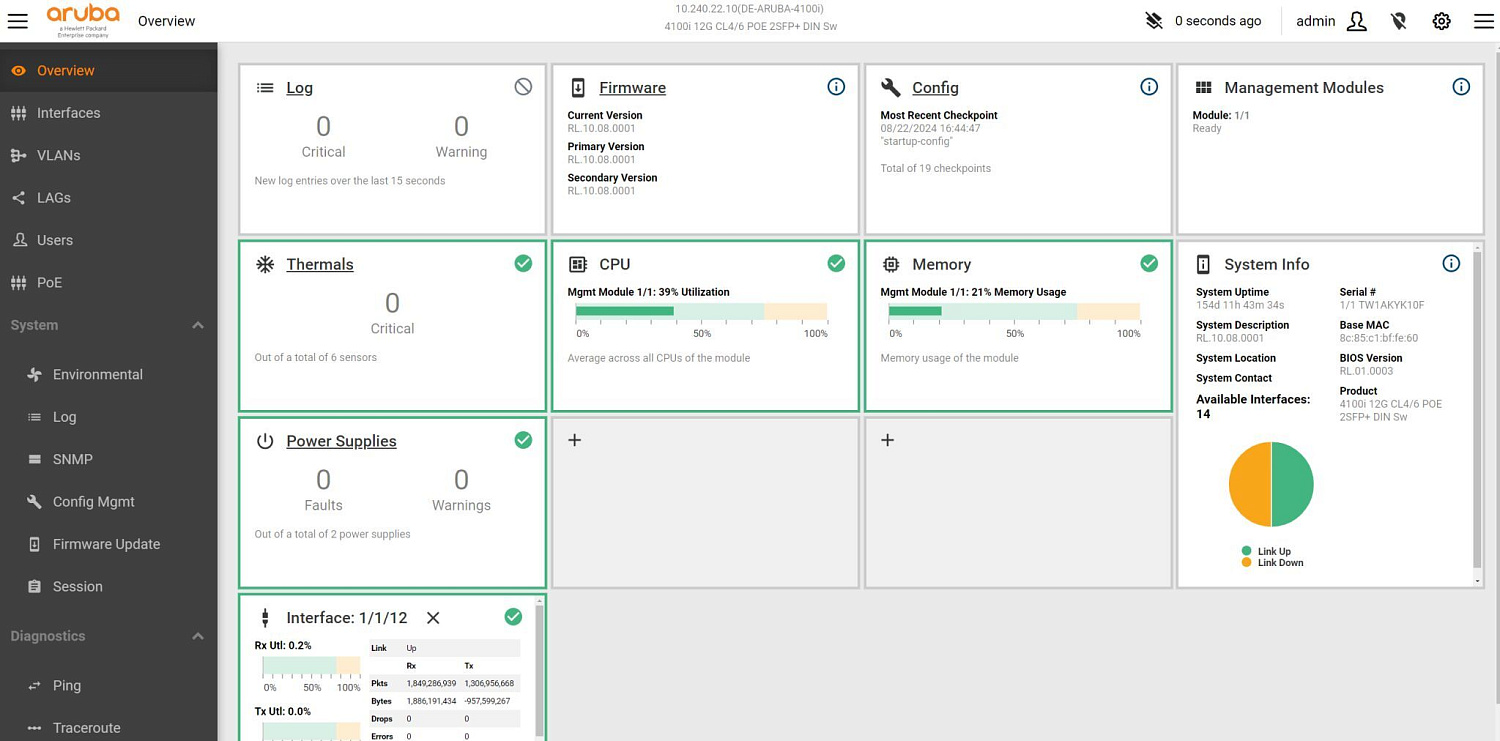Open Log under System in sidebar
The width and height of the screenshot is (1500, 741).
tap(108, 417)
